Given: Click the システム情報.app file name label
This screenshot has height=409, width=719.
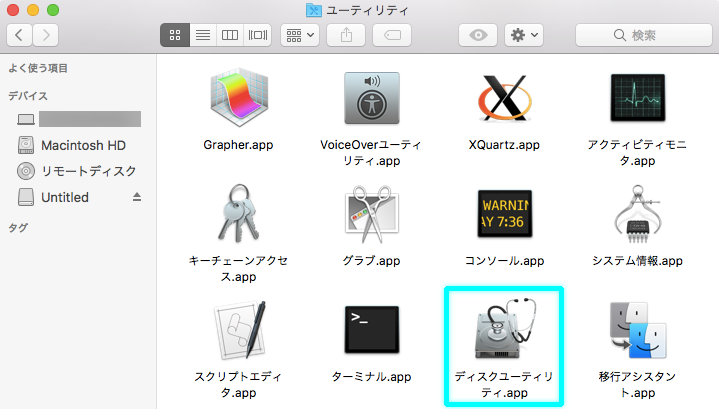Looking at the screenshot, I should [637, 261].
